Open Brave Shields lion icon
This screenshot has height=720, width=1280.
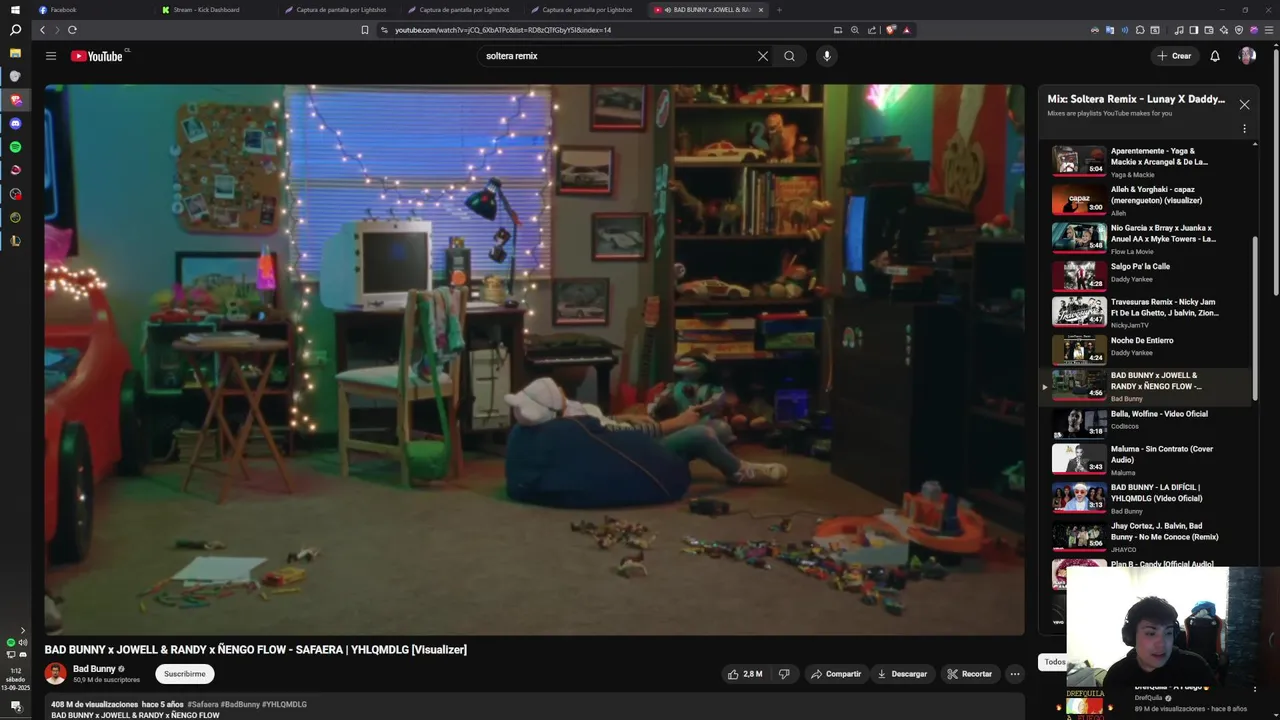(891, 30)
